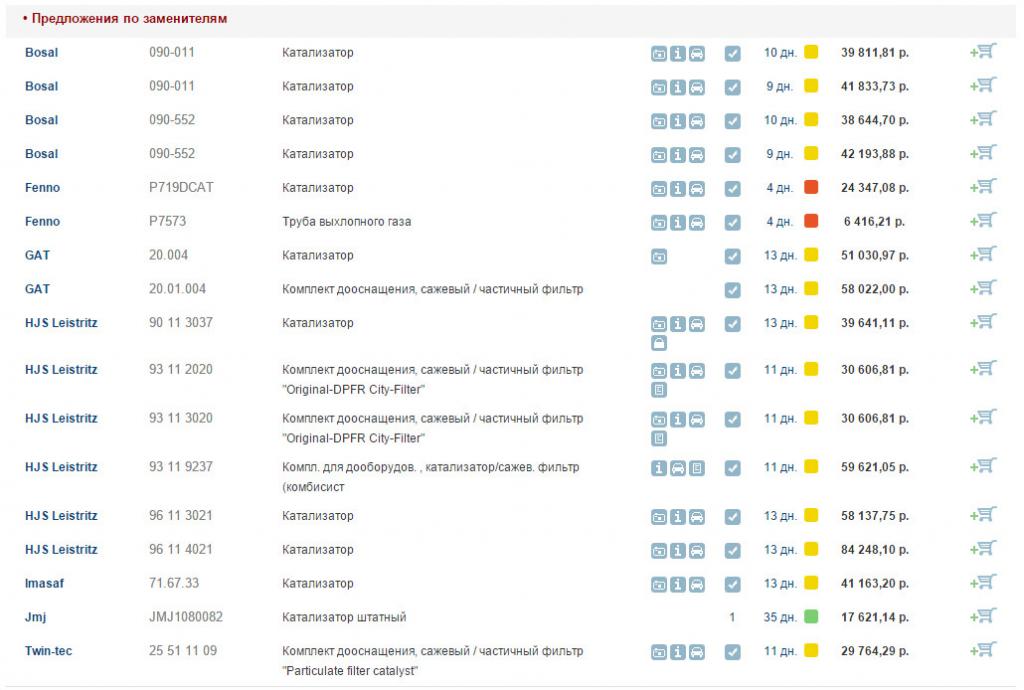This screenshot has height=690, width=1024.
Task: Select part number 96 11 3021
Action: tap(180, 516)
